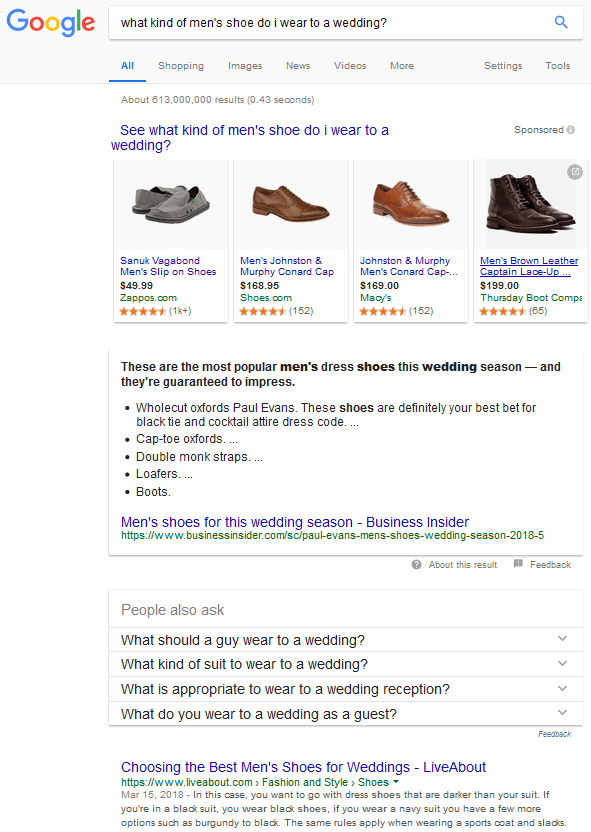Switch to the Images tab
The image size is (591, 832).
point(245,66)
